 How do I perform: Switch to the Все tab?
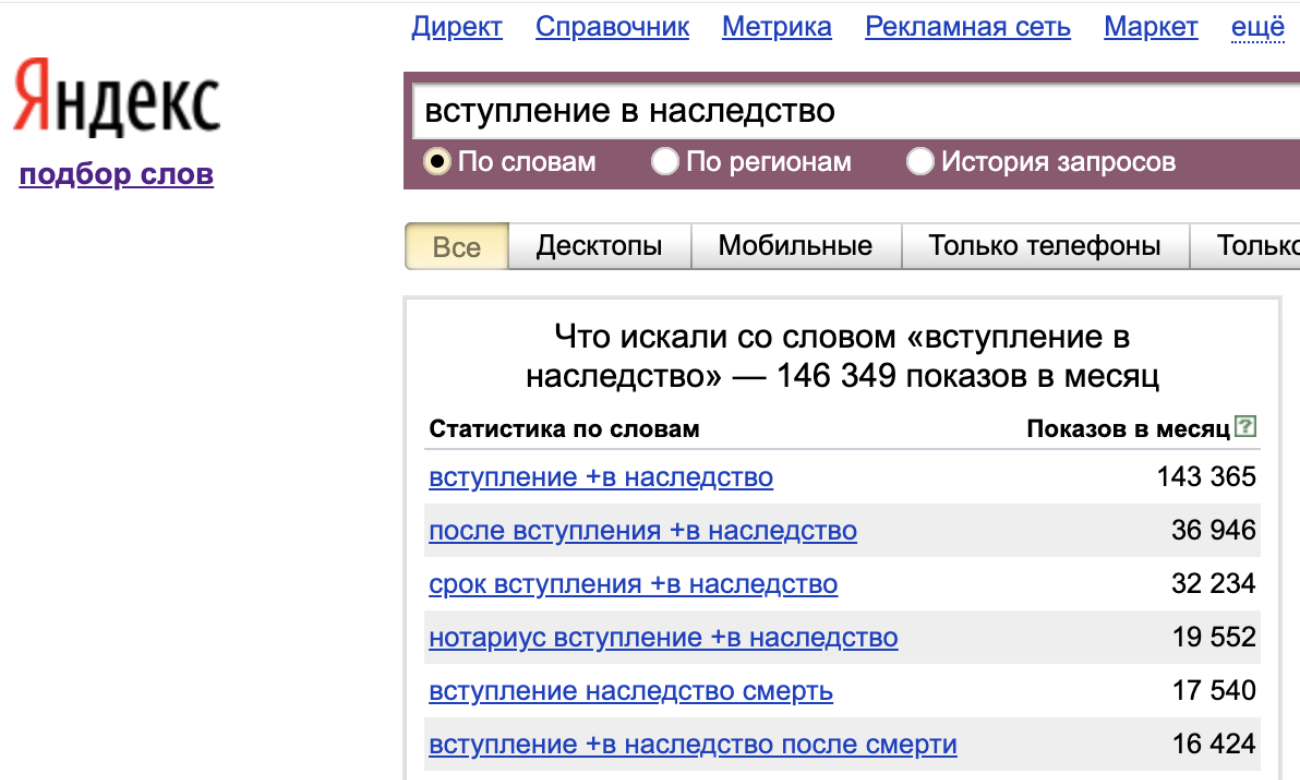[x=457, y=246]
